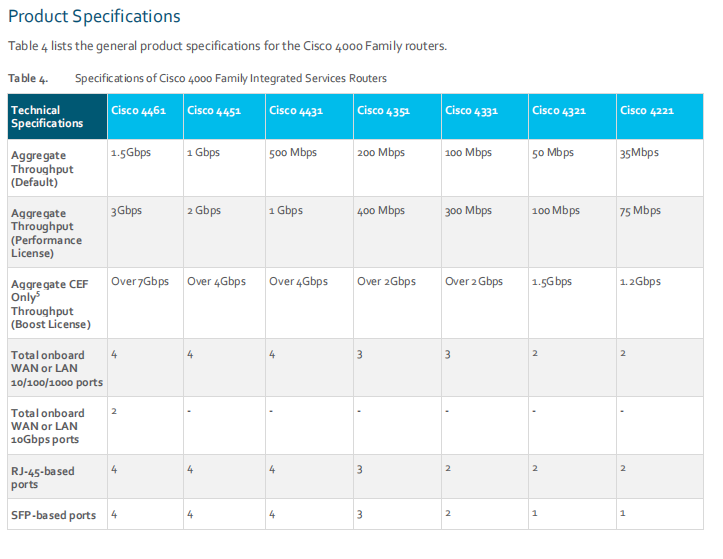The height and width of the screenshot is (559, 723).
Task: Click the bold "Table 4." caption label
Action: [x=27, y=78]
